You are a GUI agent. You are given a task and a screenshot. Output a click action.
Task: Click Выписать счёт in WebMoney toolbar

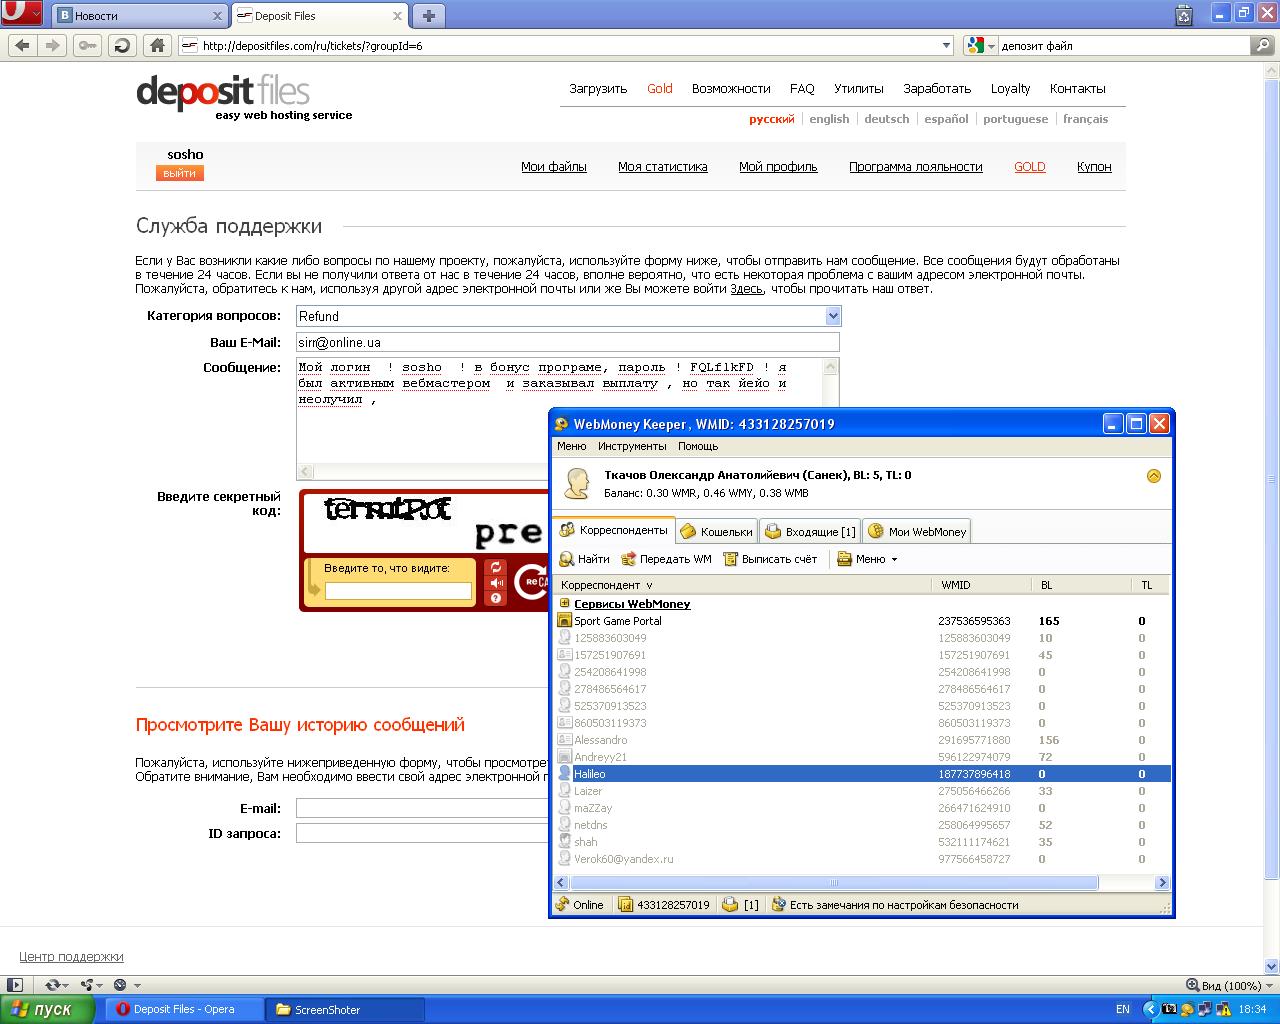click(x=770, y=559)
